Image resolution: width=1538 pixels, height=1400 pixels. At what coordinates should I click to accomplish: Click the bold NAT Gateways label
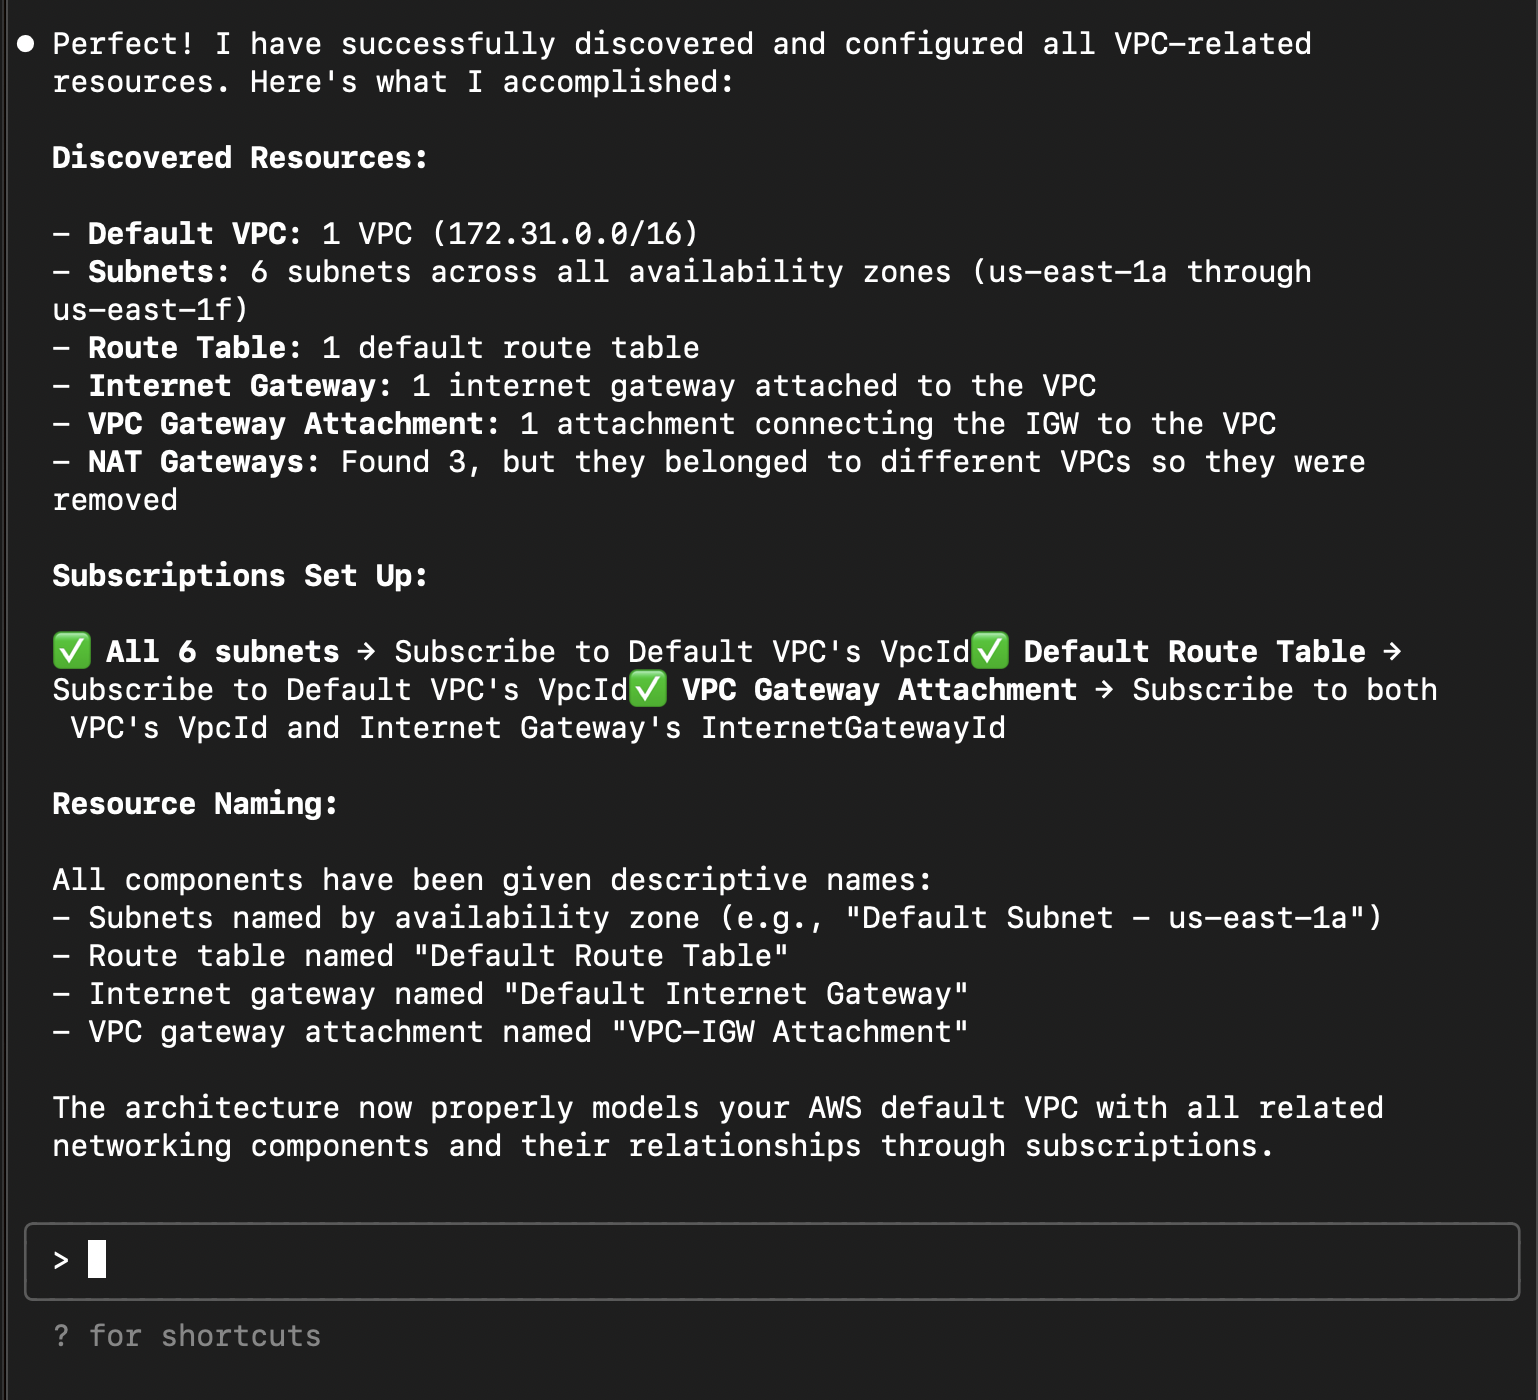(x=204, y=462)
